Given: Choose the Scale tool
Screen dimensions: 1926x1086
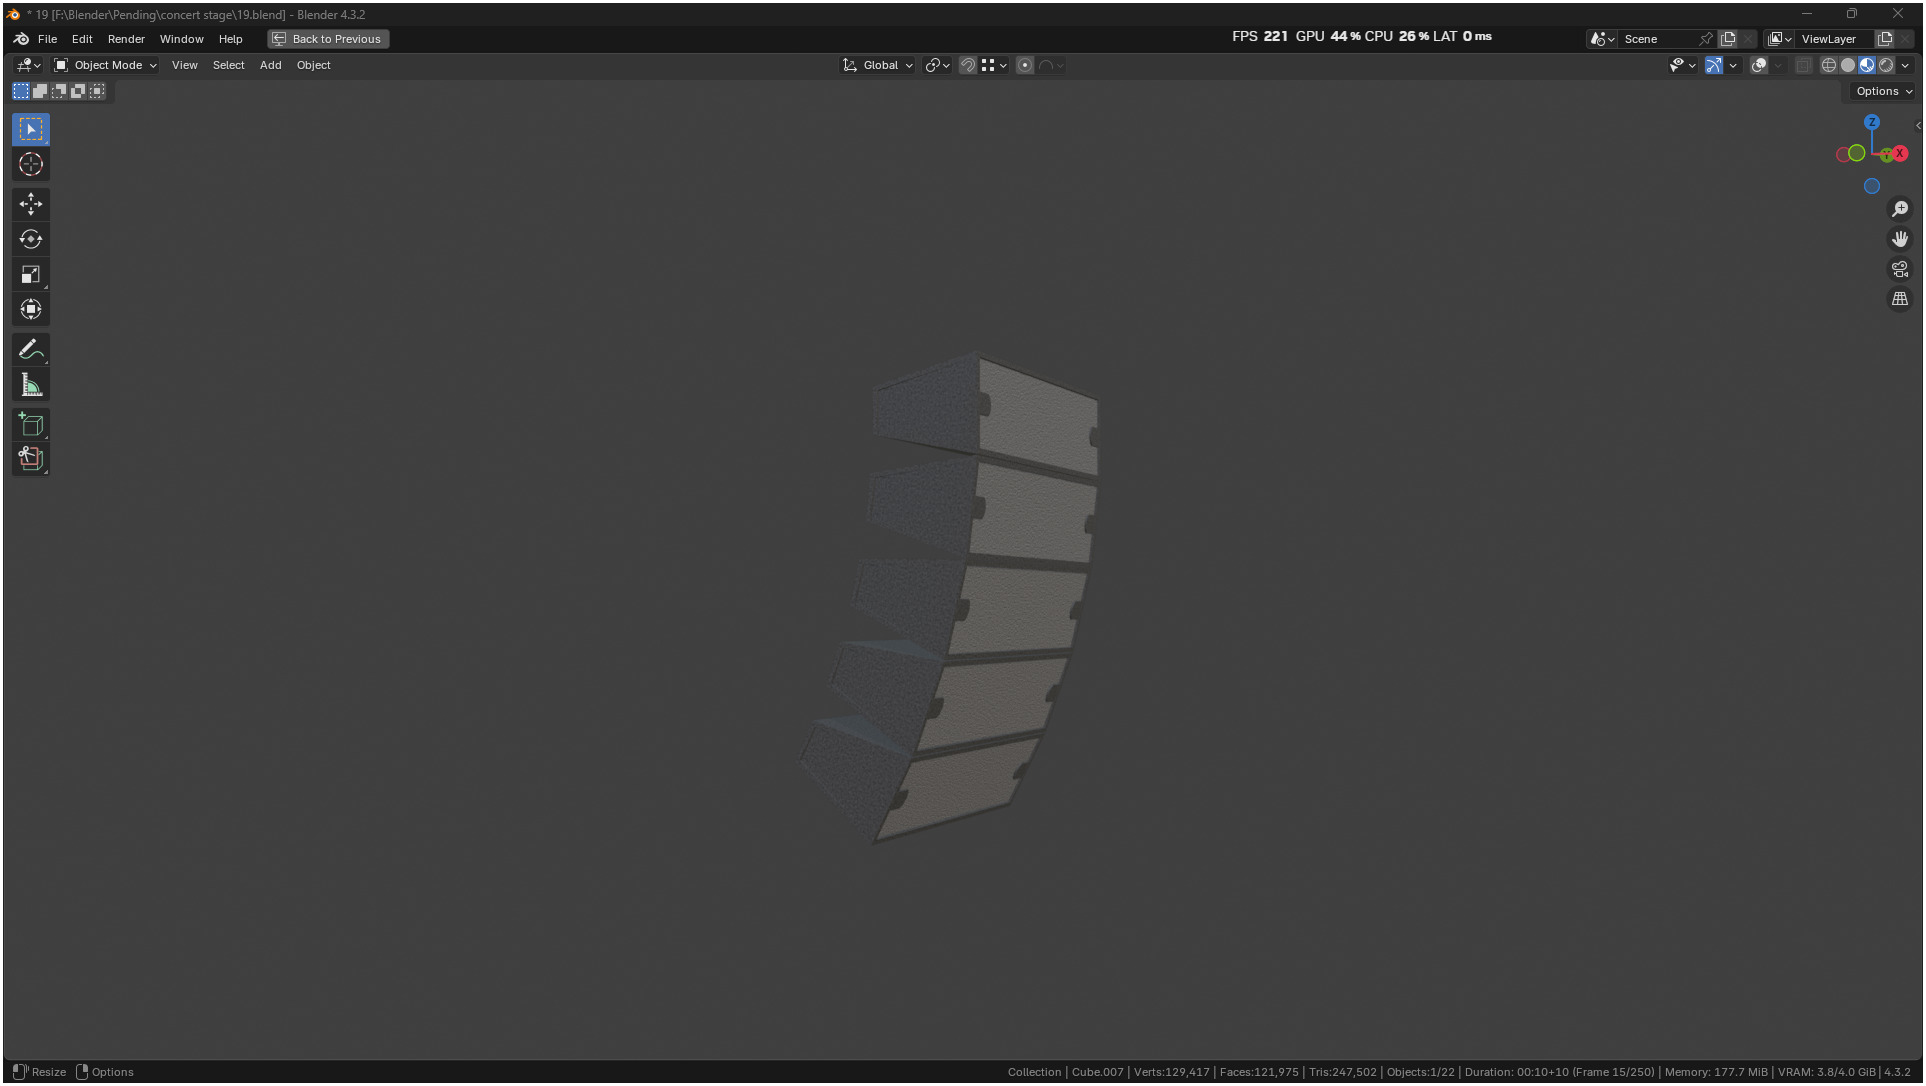Looking at the screenshot, I should (31, 274).
